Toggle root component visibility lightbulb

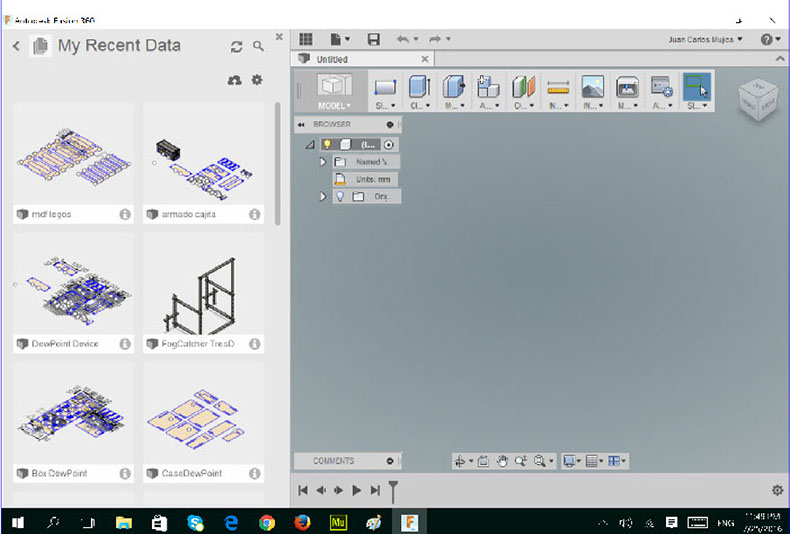(x=327, y=145)
